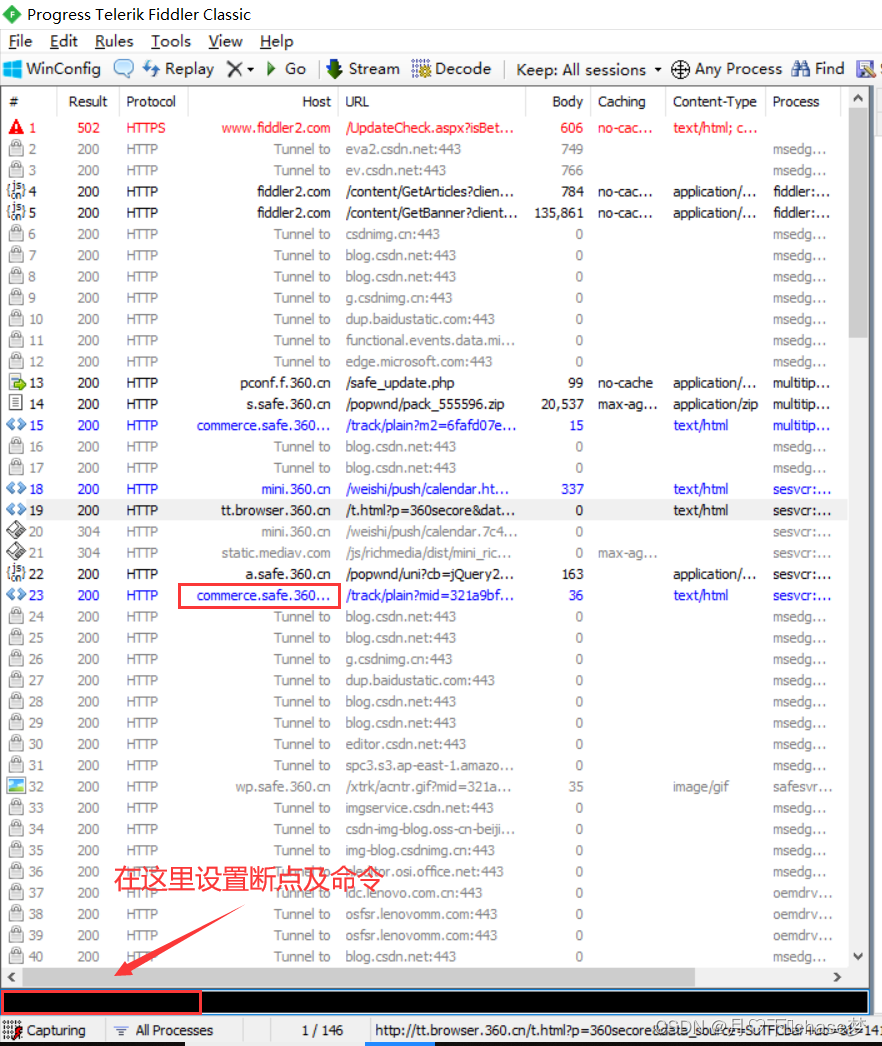Click the vertical scrollbar down arrow
The width and height of the screenshot is (882, 1046).
point(858,956)
